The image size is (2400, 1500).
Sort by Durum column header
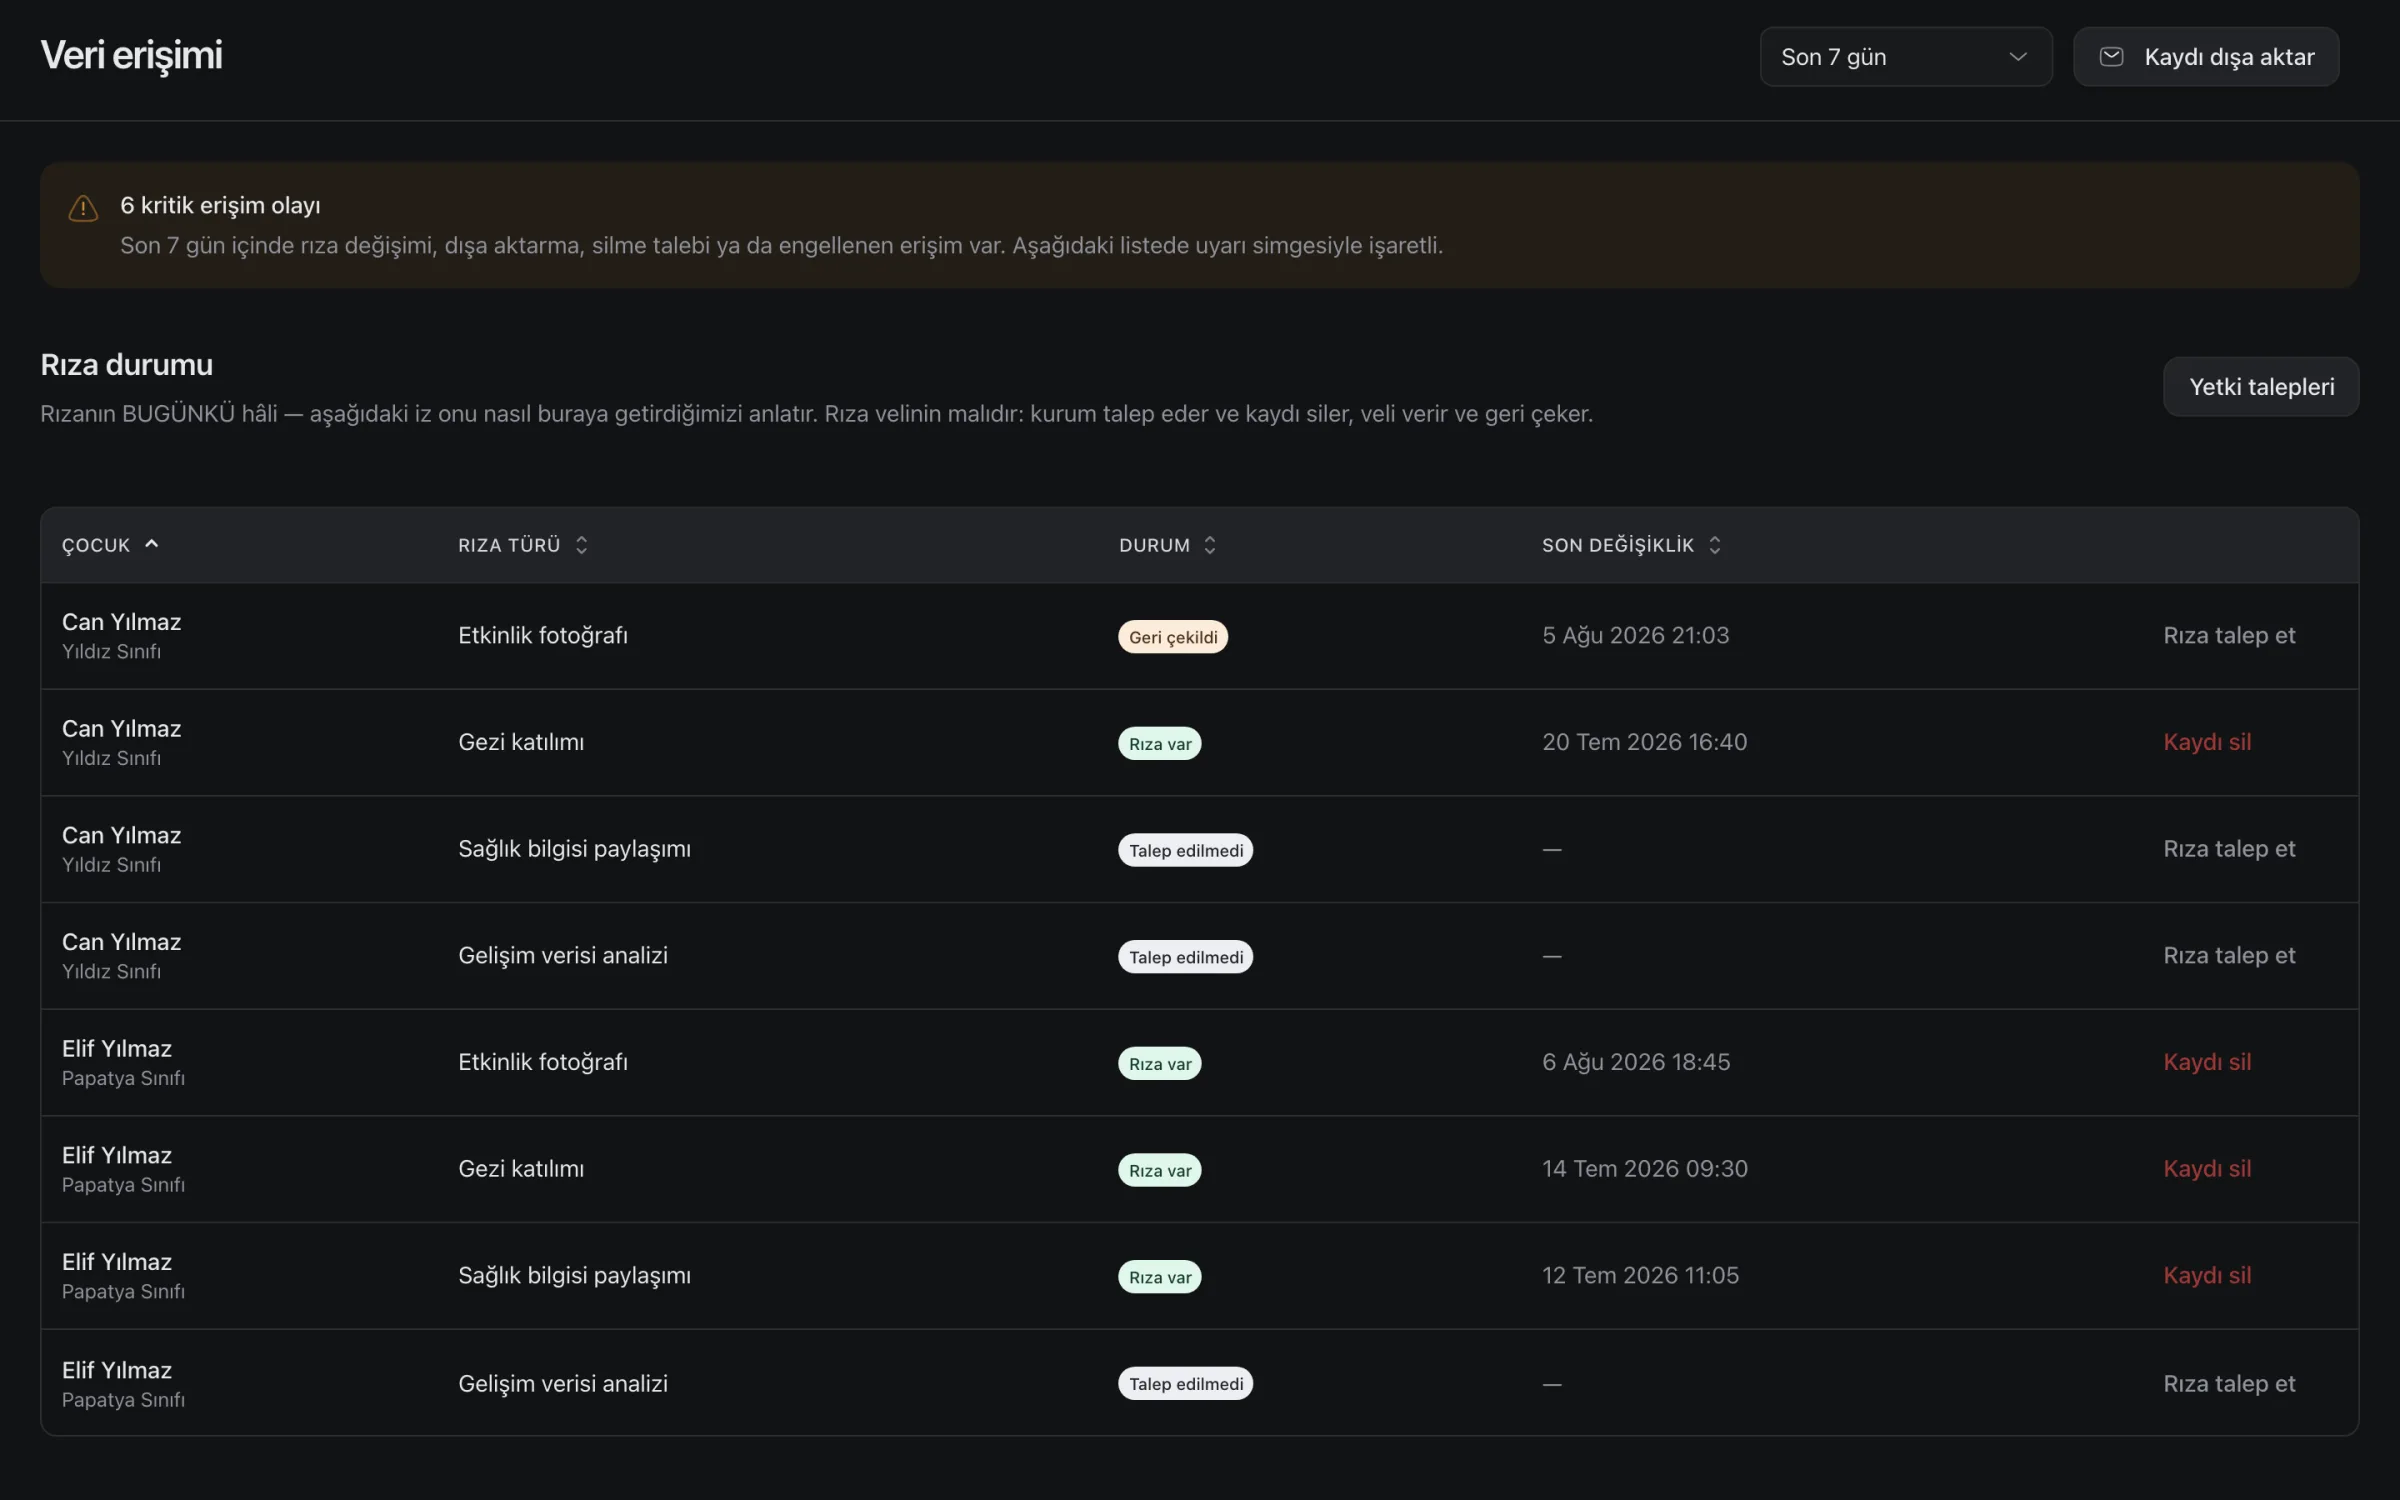click(1167, 545)
